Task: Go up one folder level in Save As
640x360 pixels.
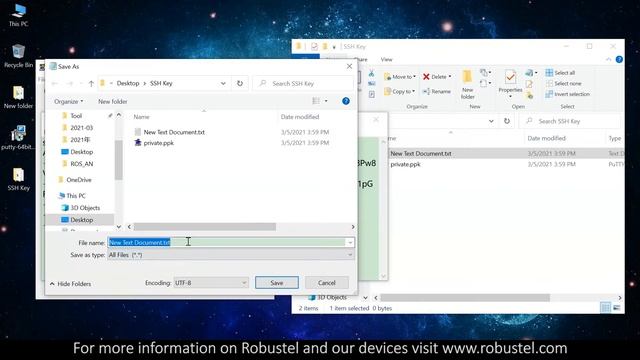Action: tap(91, 83)
